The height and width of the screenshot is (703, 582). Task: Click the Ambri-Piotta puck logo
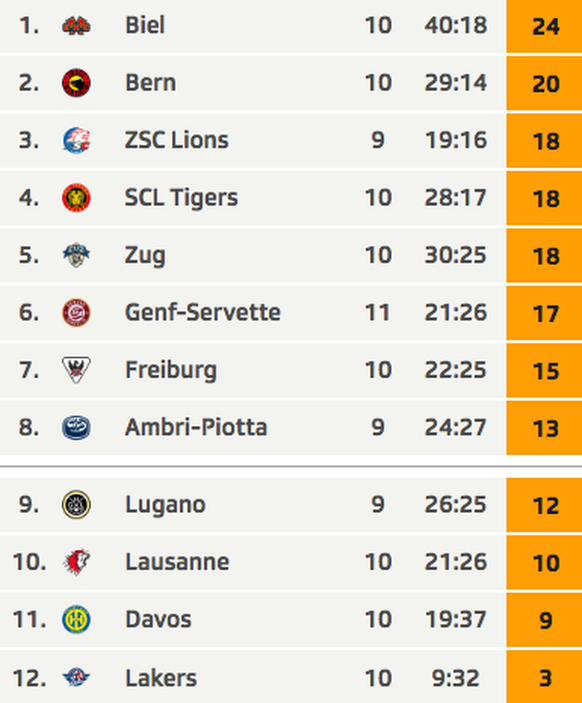pos(76,427)
